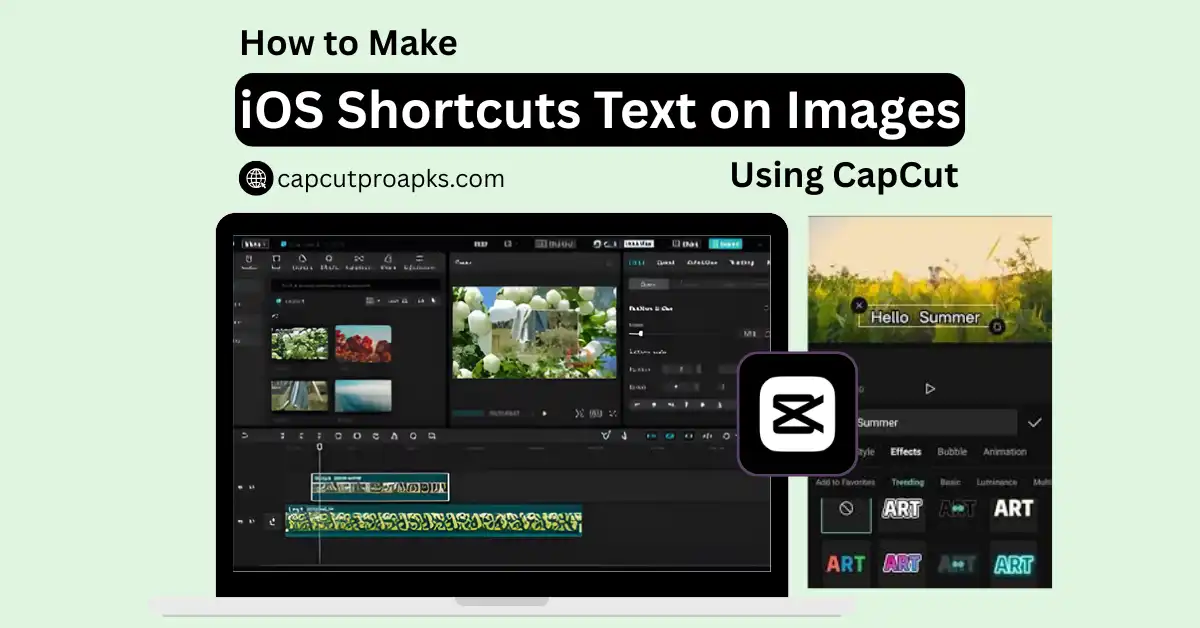This screenshot has width=1200, height=628.
Task: Click the timeline playhead marker
Action: 320,448
